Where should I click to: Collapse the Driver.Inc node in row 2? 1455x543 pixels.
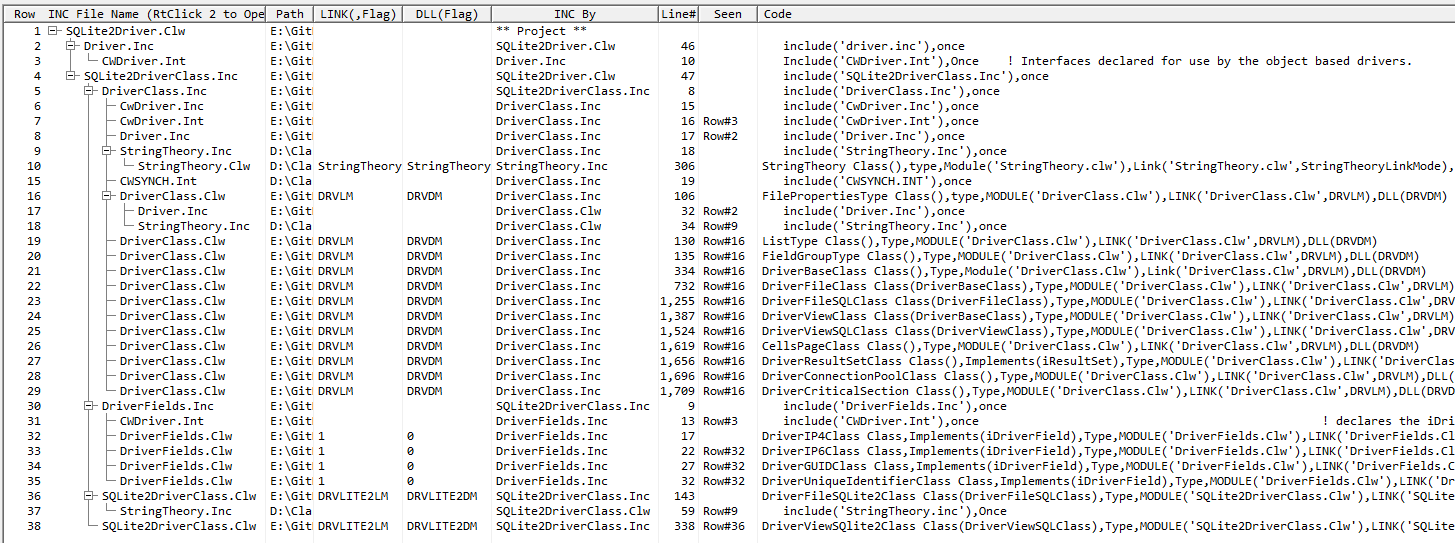coord(71,46)
